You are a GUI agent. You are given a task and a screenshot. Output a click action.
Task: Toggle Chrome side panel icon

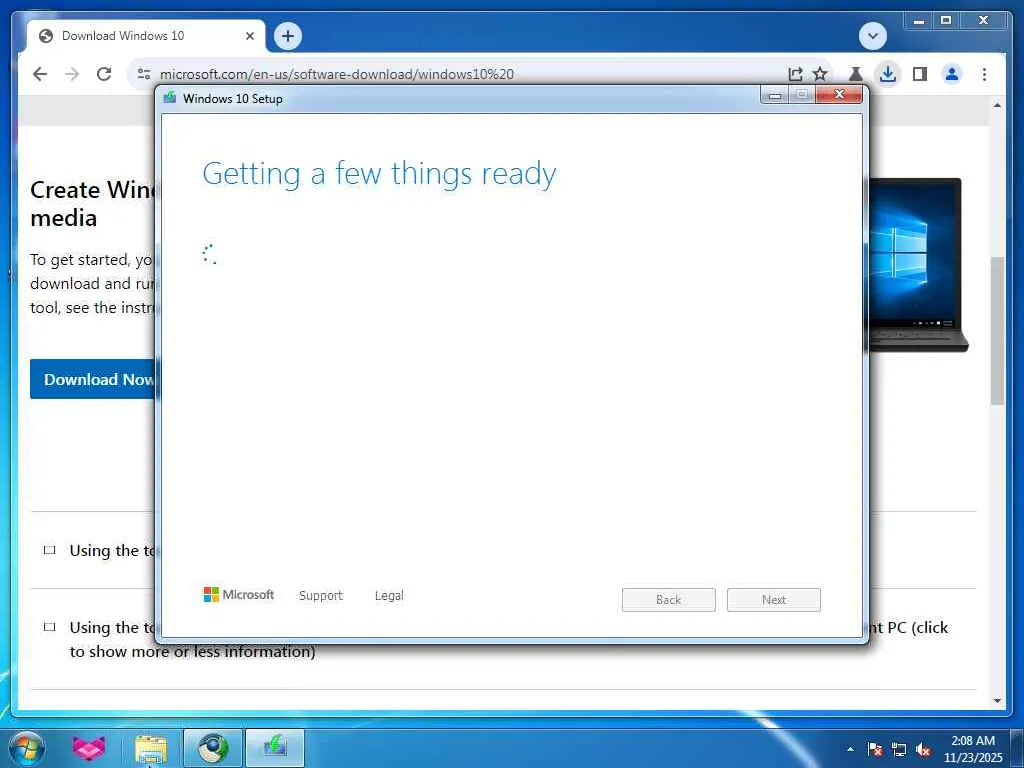point(920,74)
